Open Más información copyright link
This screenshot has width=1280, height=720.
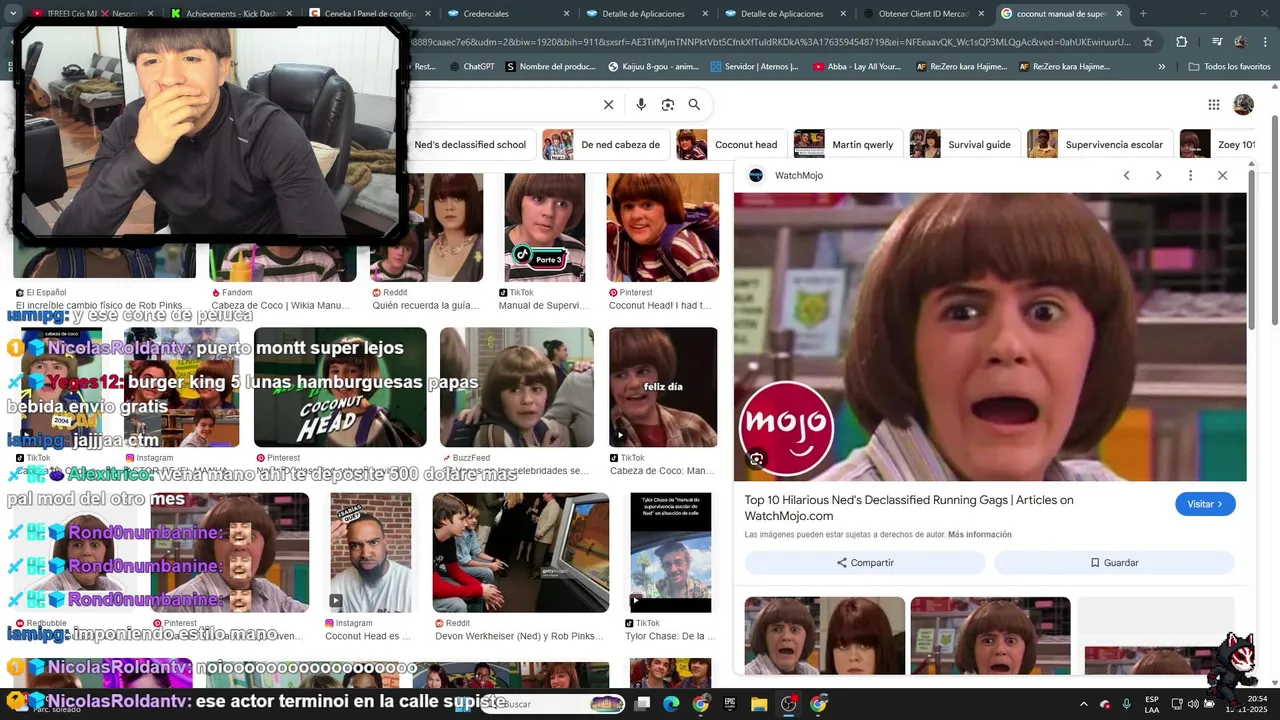(x=979, y=535)
